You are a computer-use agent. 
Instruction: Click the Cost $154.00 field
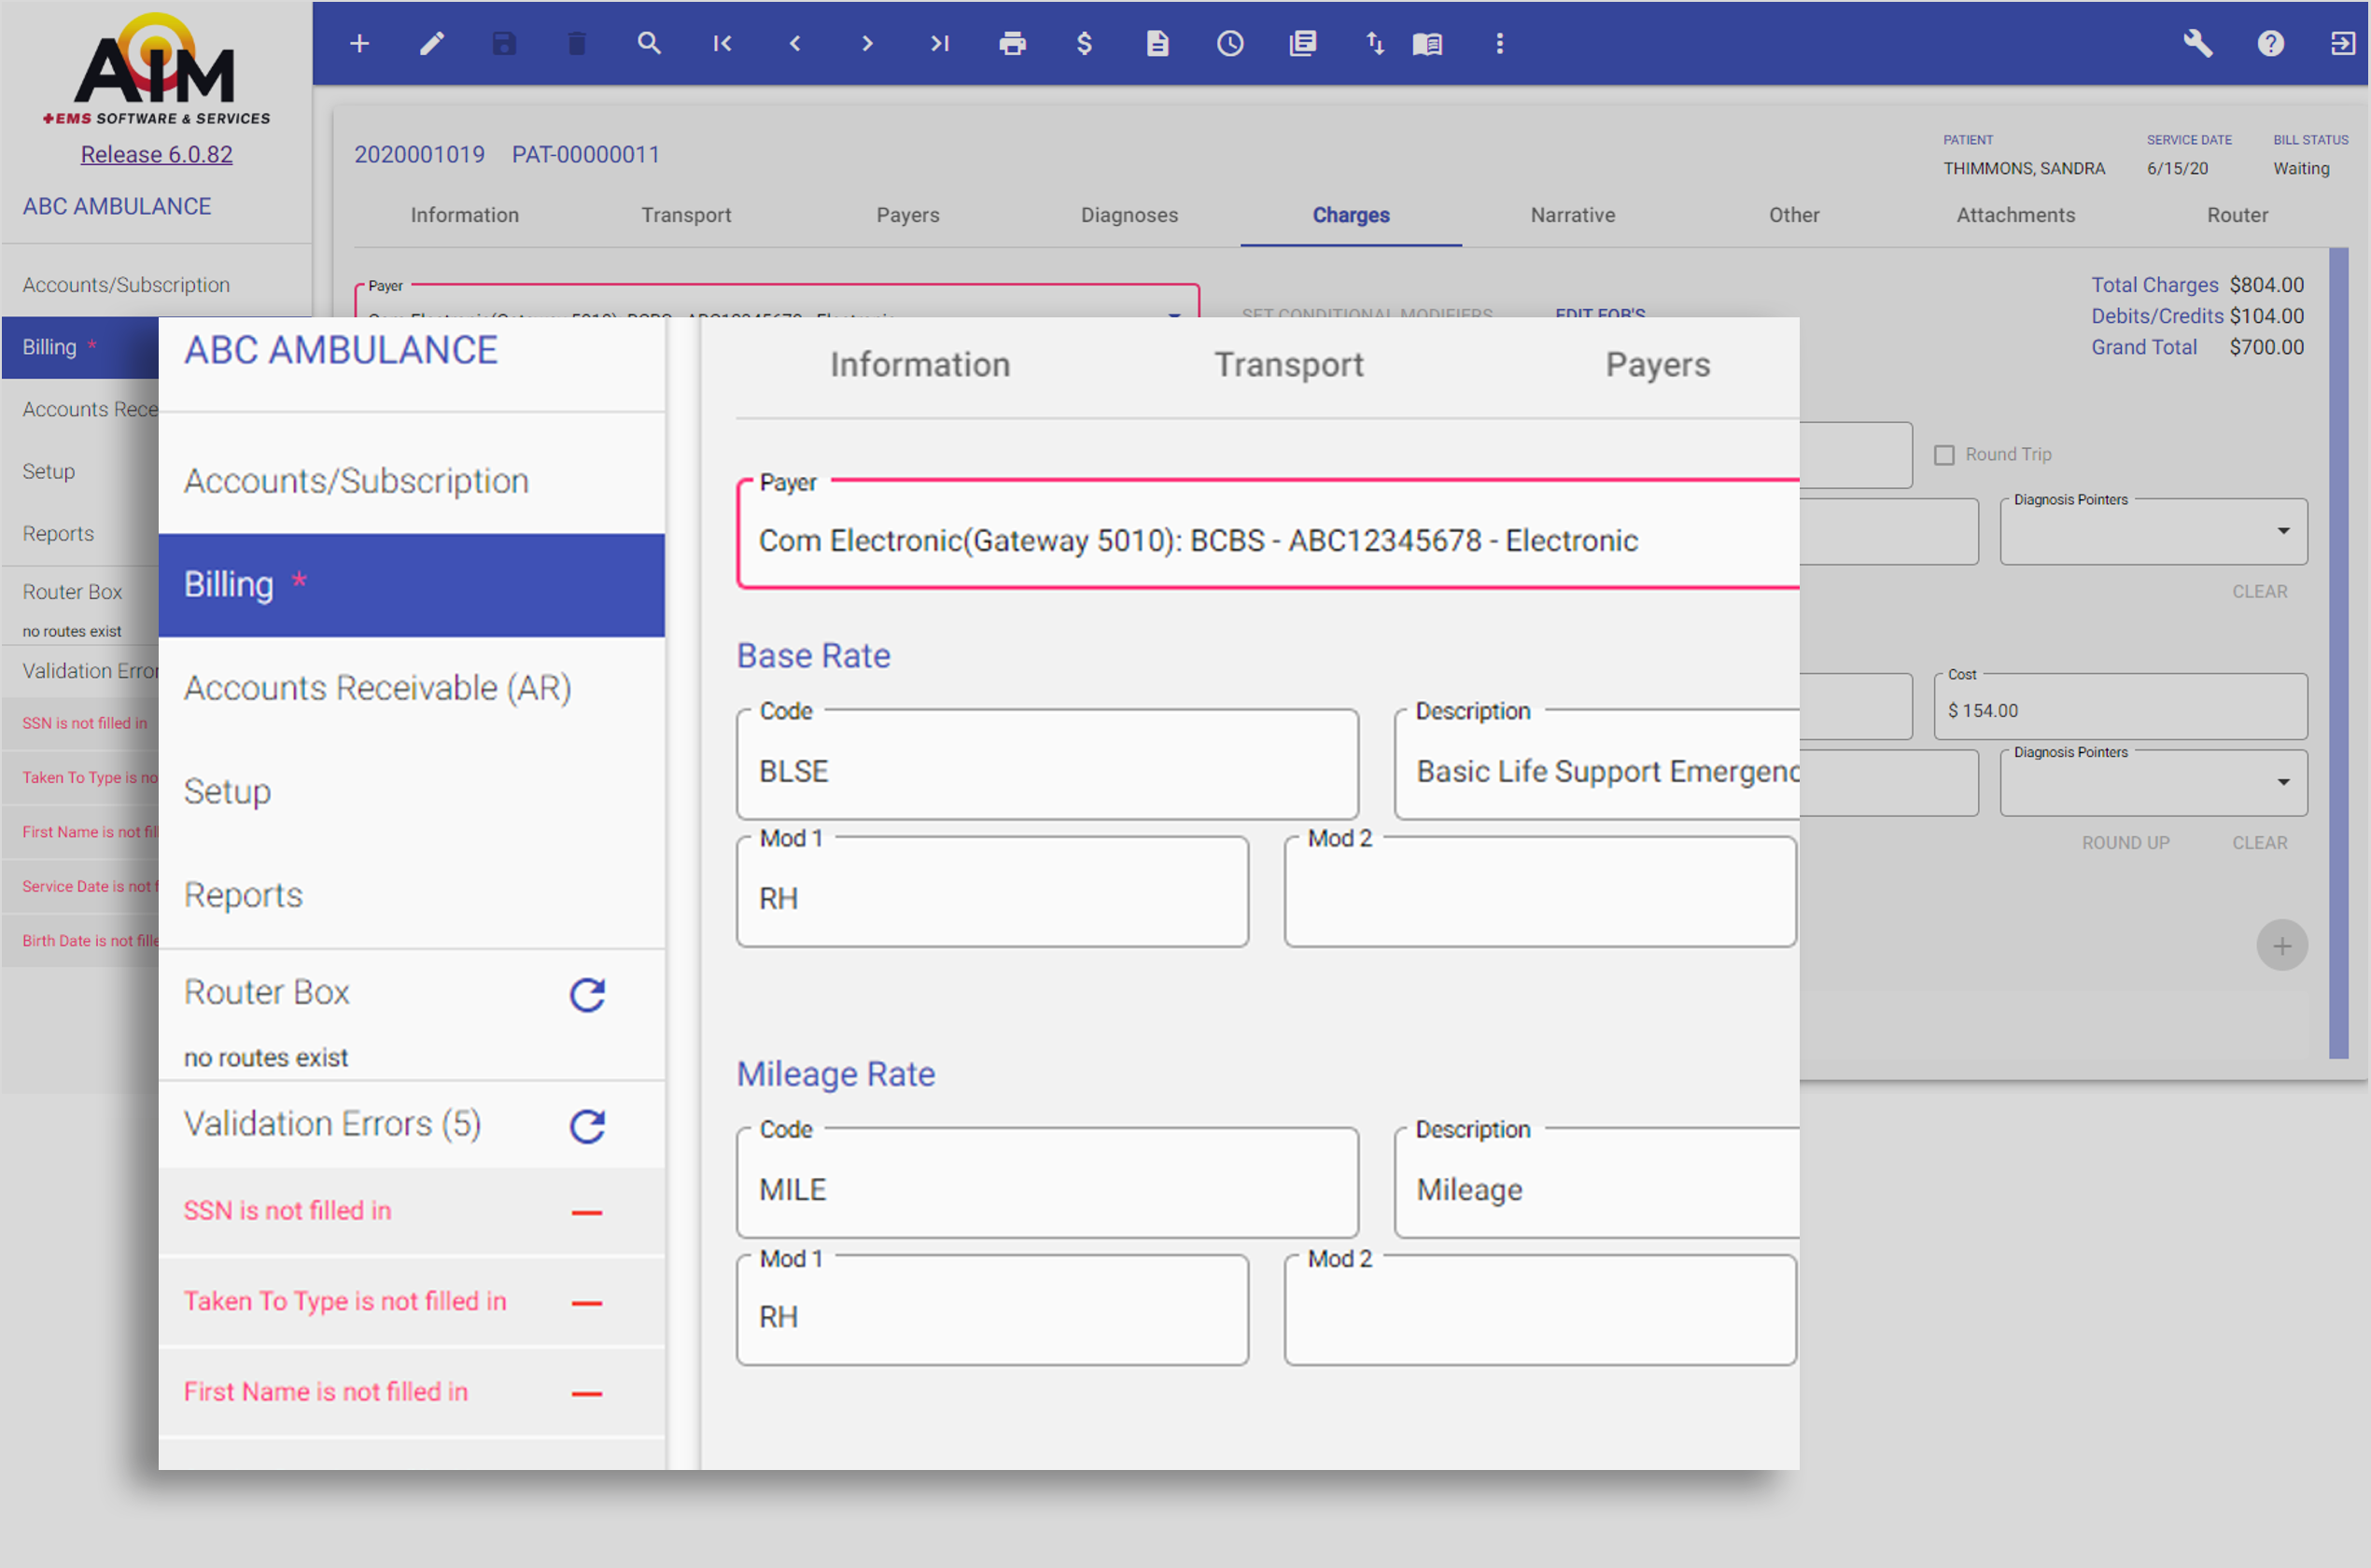click(x=2120, y=706)
